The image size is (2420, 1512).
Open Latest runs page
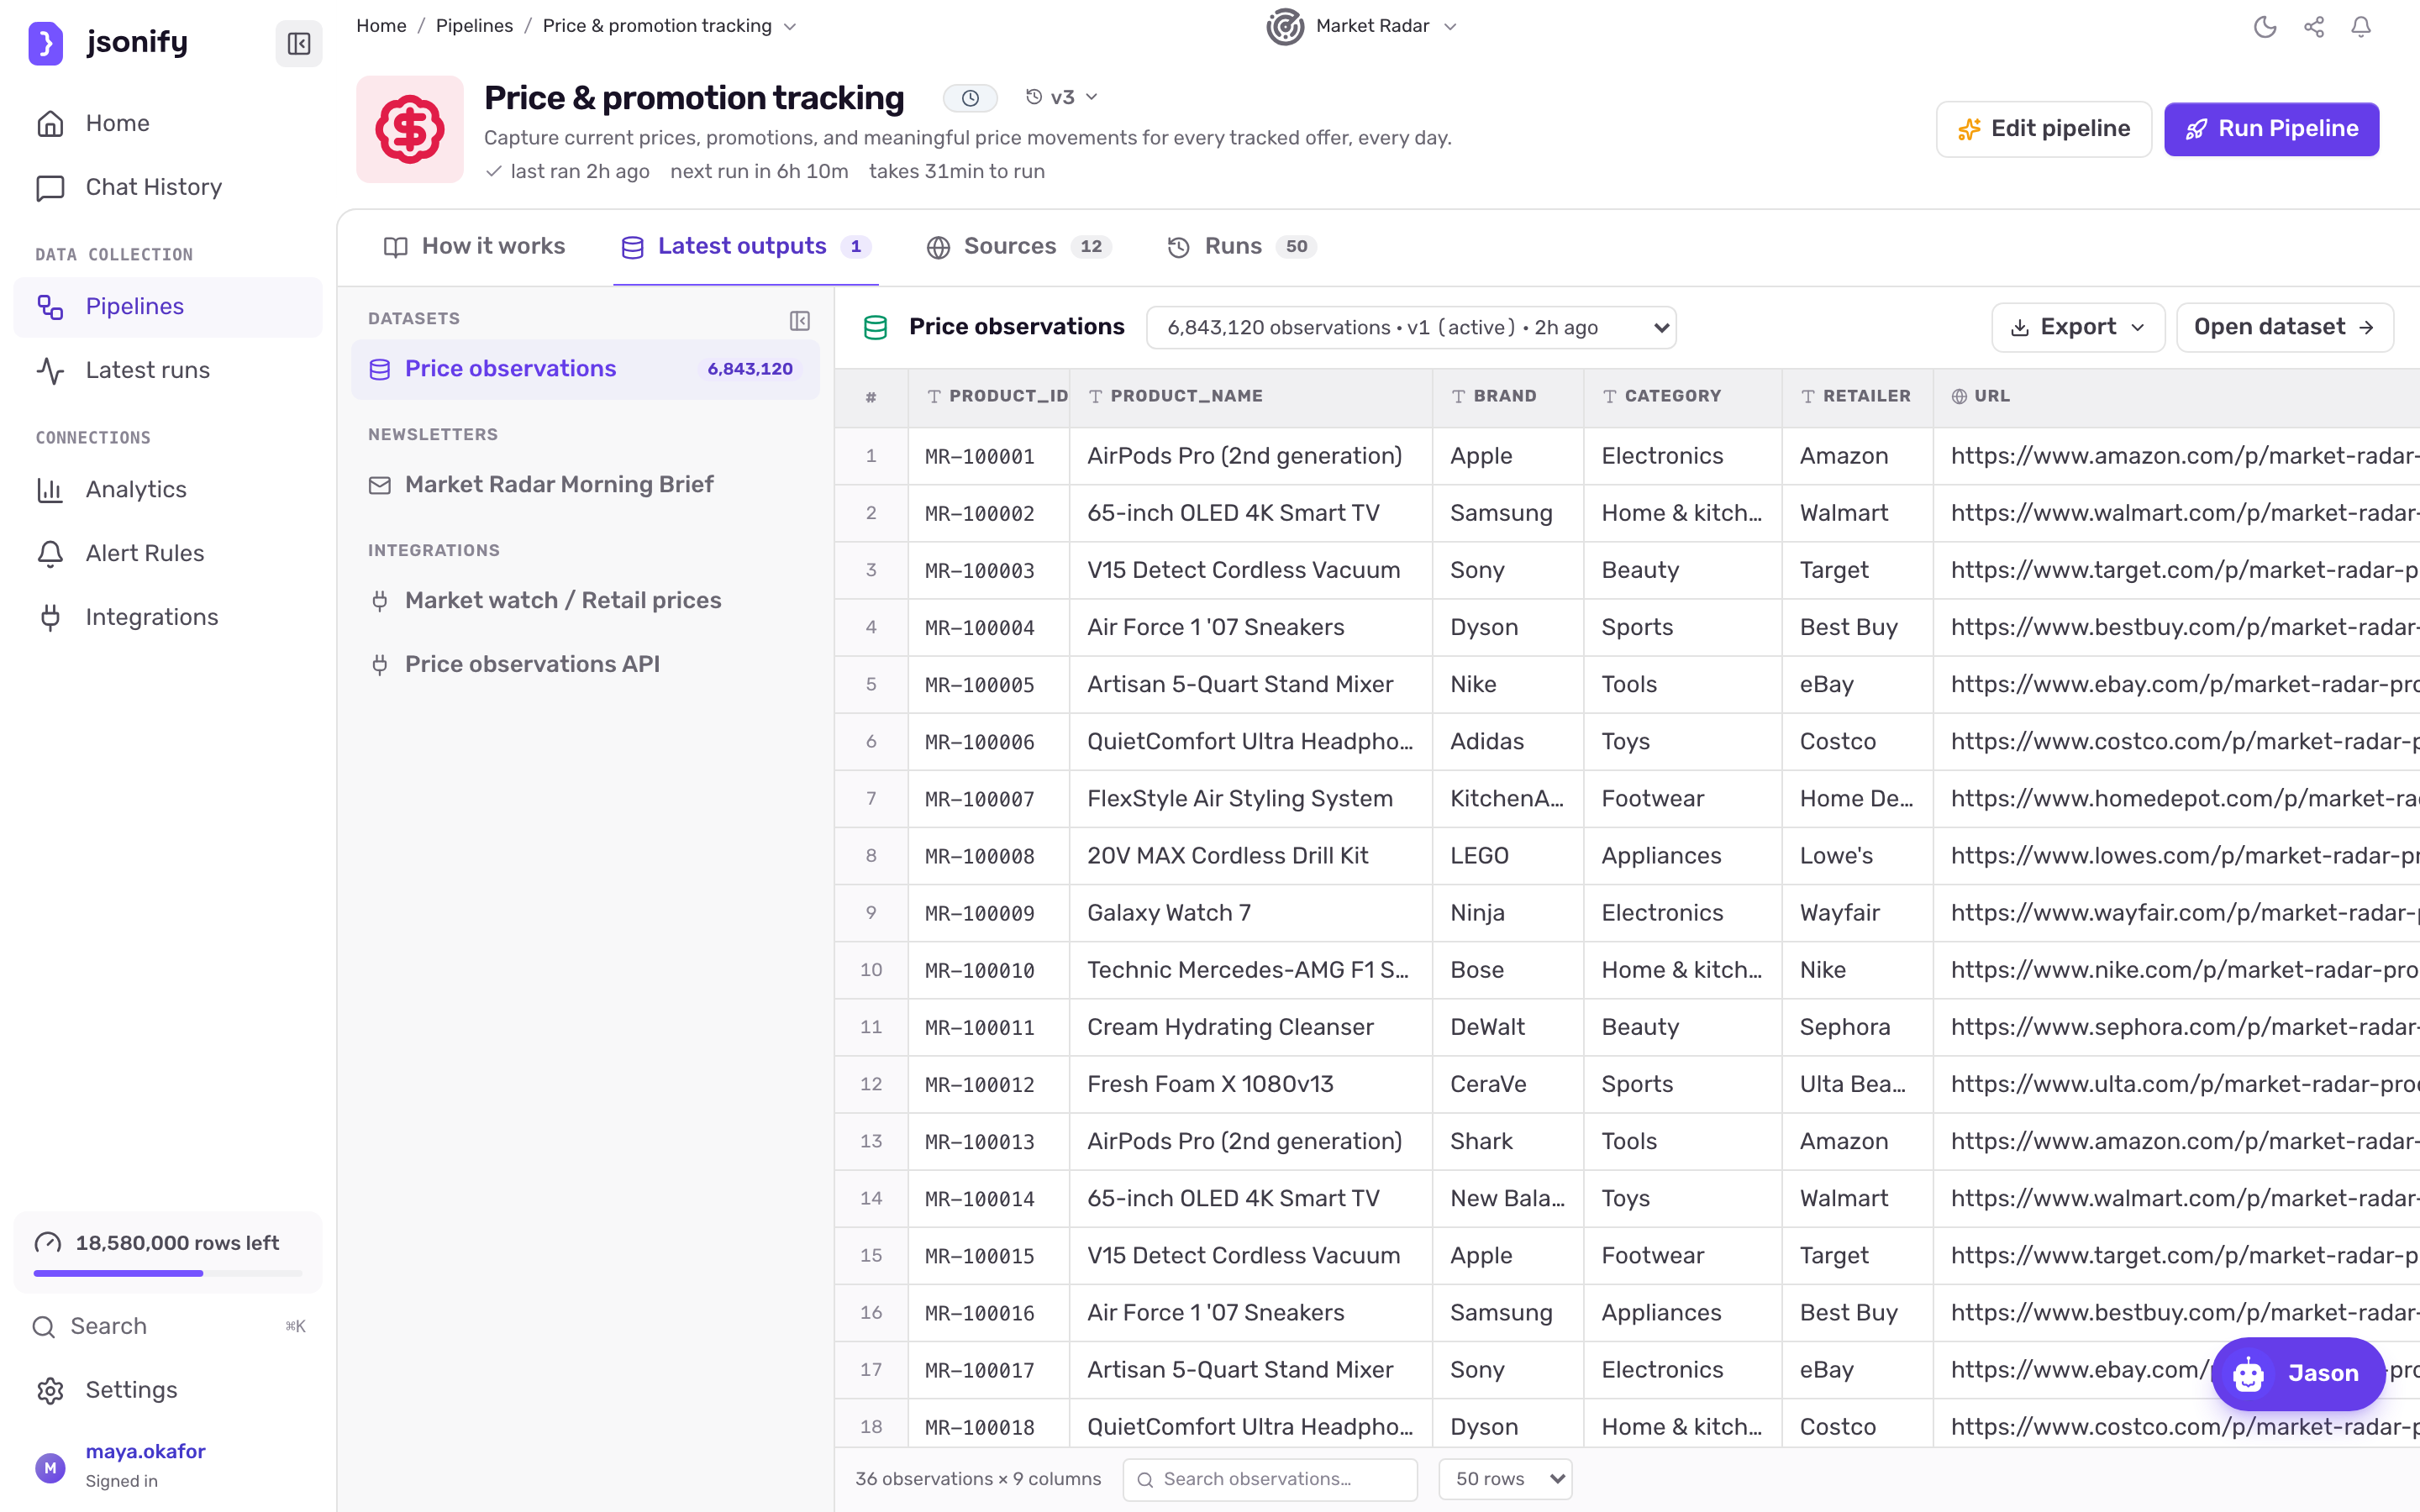(168, 370)
